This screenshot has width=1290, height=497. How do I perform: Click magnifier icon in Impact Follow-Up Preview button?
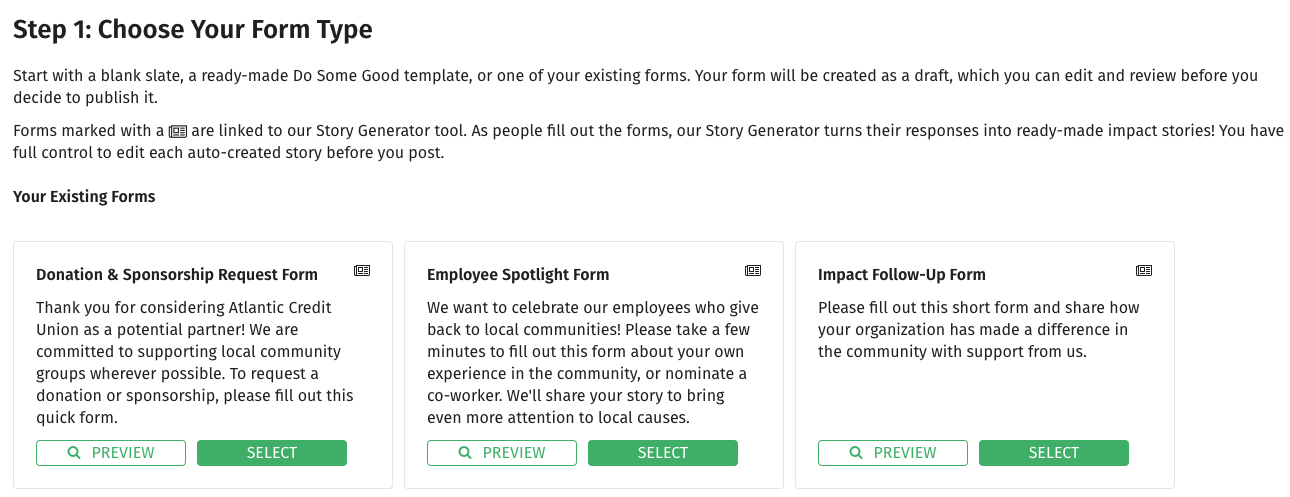856,453
